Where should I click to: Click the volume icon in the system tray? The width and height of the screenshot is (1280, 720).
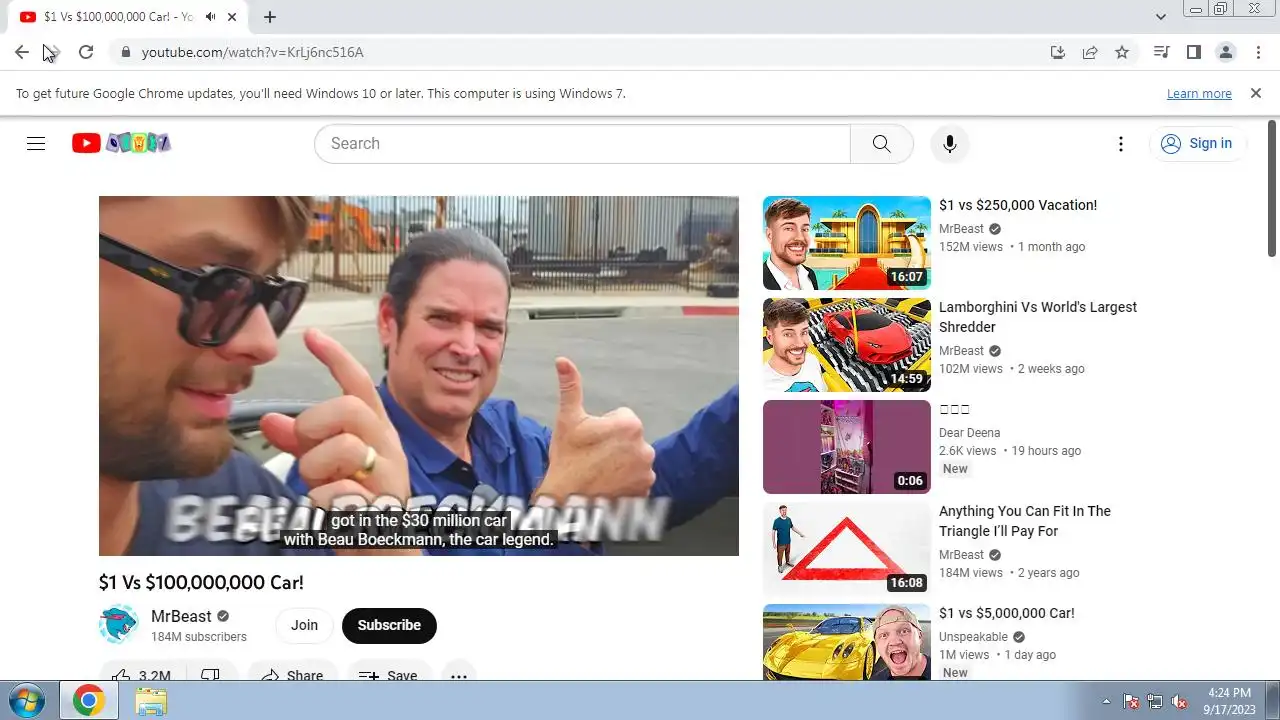(1179, 701)
